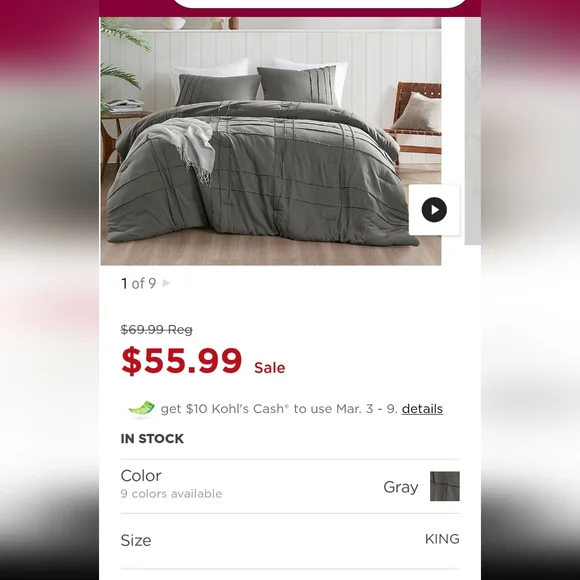Tap the search field at the top
The height and width of the screenshot is (580, 580).
321,4
